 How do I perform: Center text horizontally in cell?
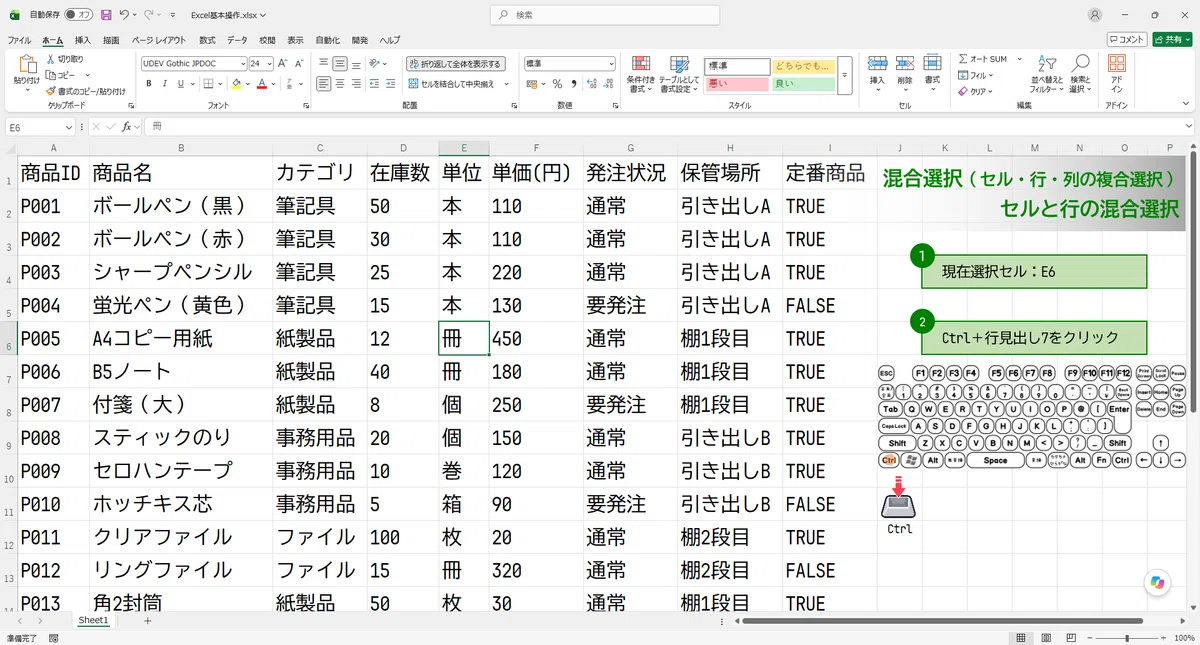[x=340, y=84]
